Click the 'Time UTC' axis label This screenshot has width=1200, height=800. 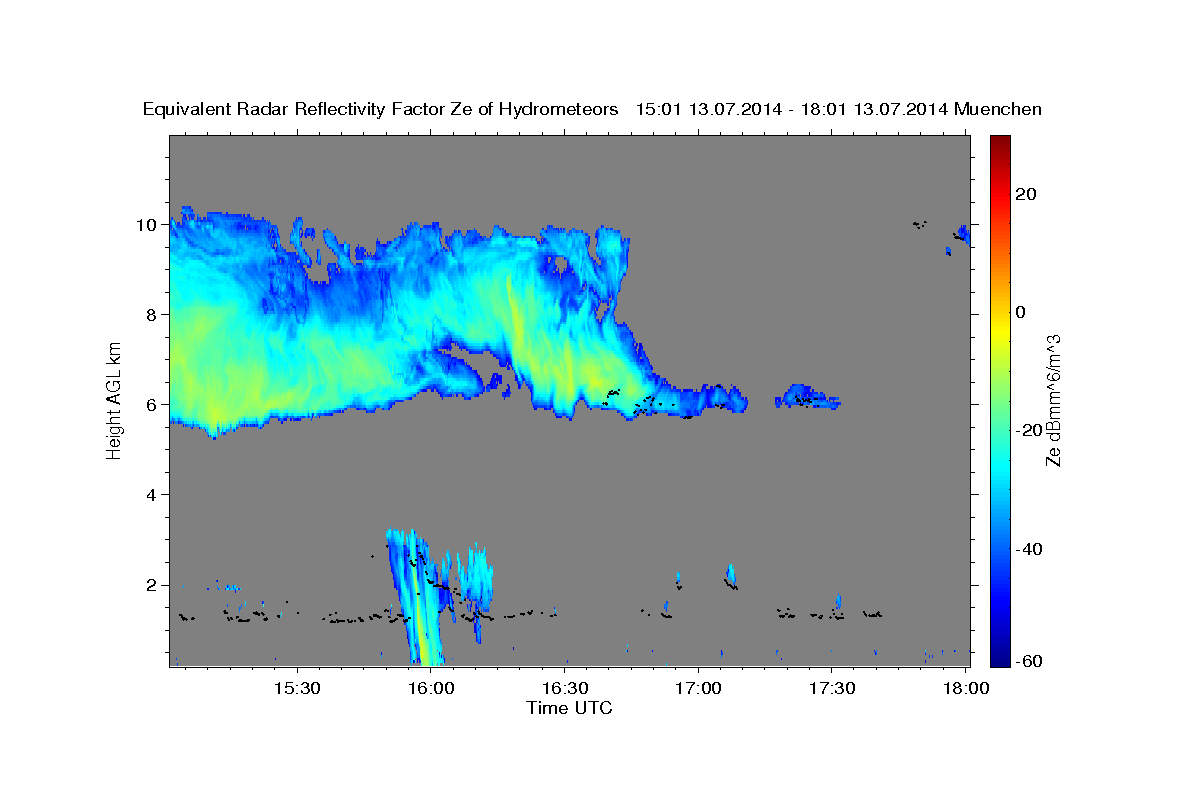pos(569,708)
